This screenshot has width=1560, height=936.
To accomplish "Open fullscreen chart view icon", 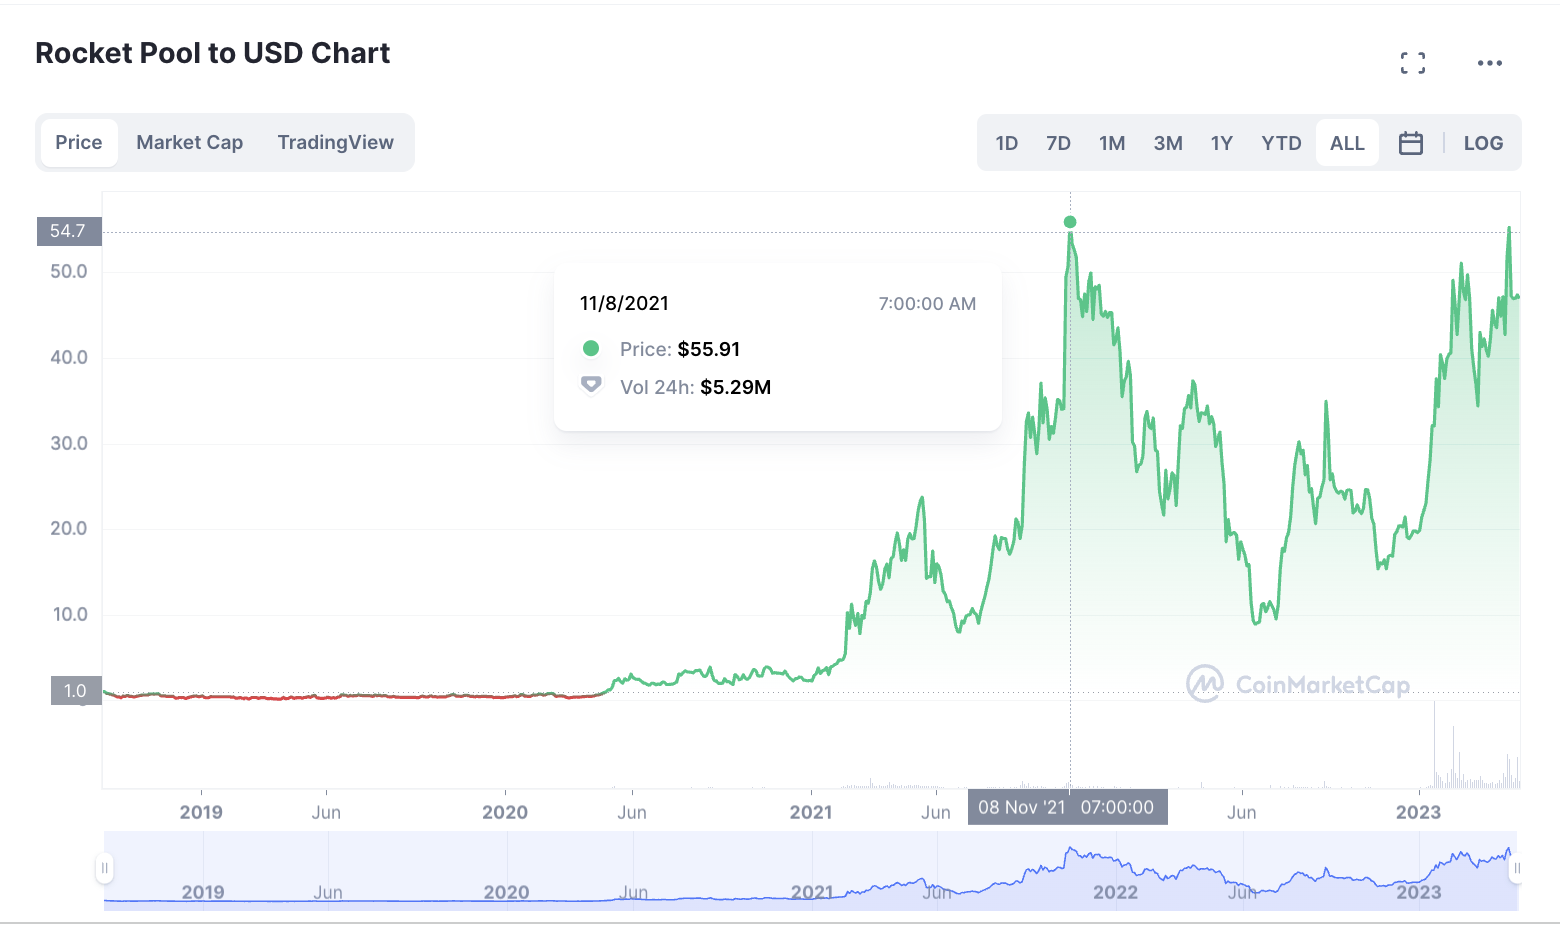I will 1412,63.
